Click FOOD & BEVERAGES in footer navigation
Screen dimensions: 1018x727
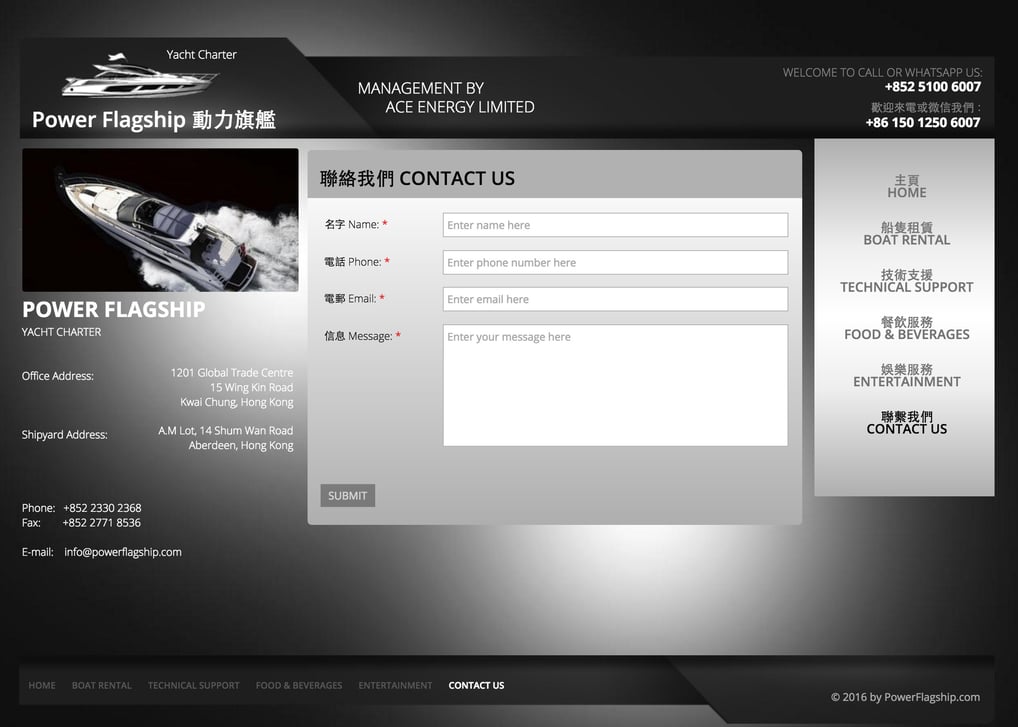299,685
